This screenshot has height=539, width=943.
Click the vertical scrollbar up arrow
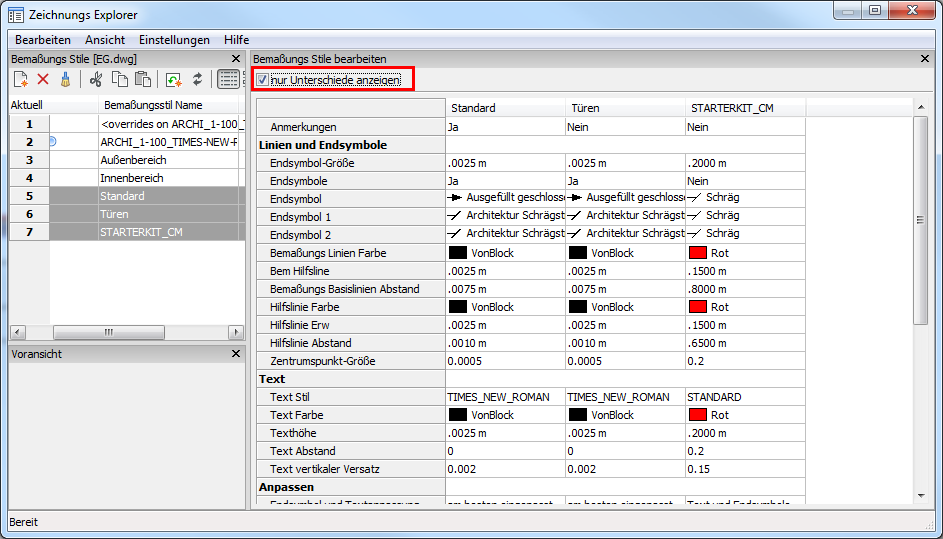921,107
